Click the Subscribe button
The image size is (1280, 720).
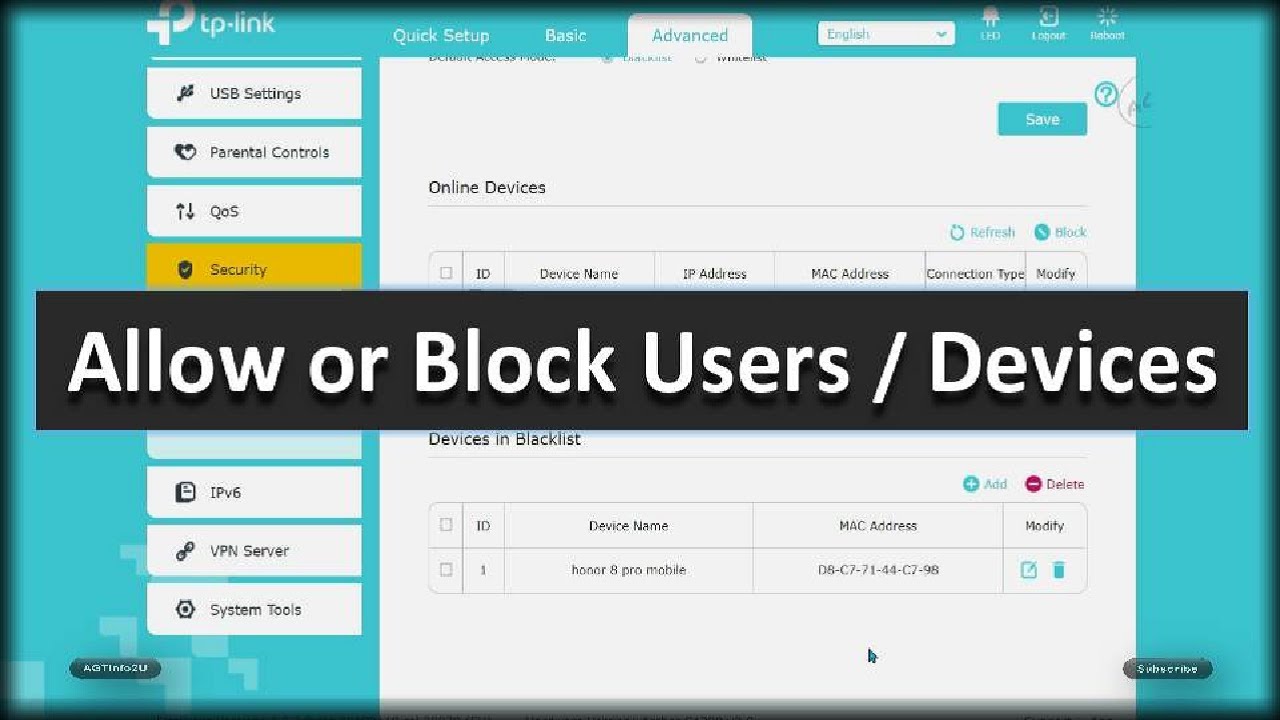(1167, 668)
